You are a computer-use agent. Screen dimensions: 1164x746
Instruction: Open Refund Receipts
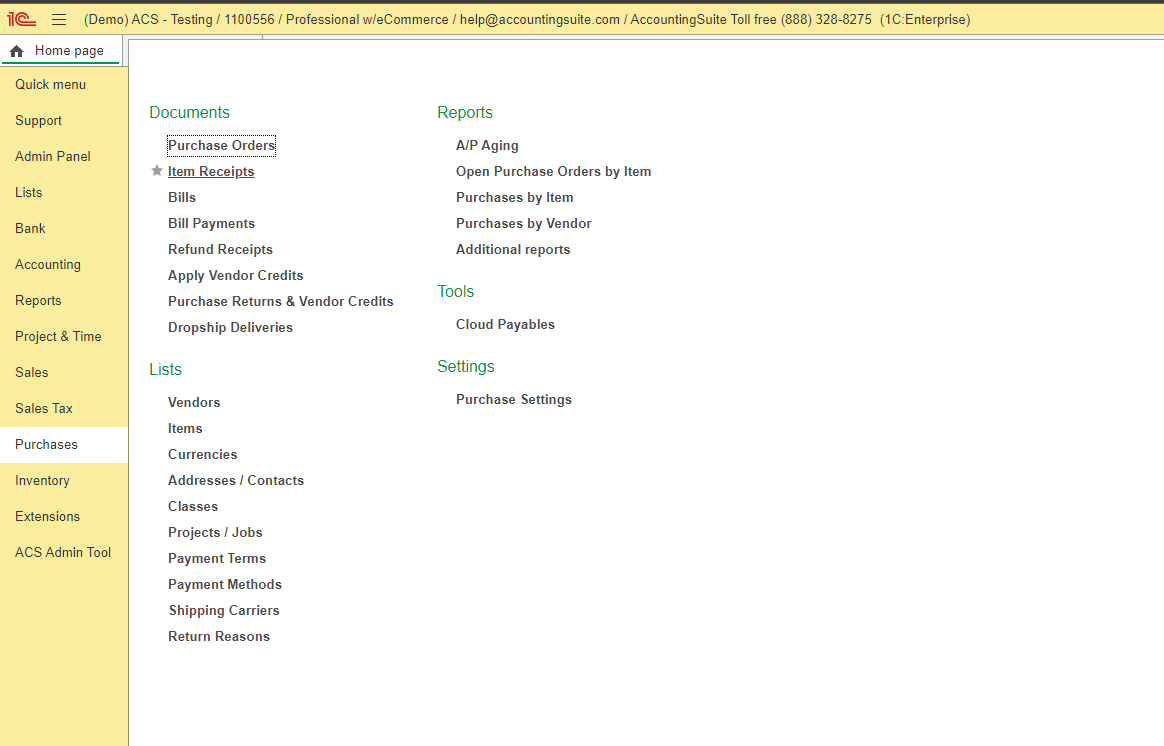point(220,249)
